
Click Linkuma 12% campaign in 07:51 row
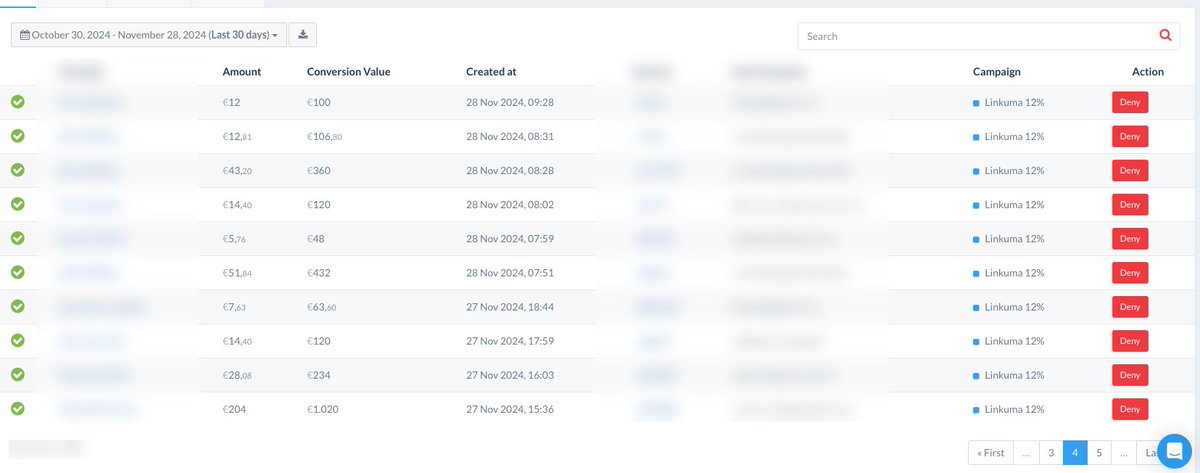(1015, 272)
